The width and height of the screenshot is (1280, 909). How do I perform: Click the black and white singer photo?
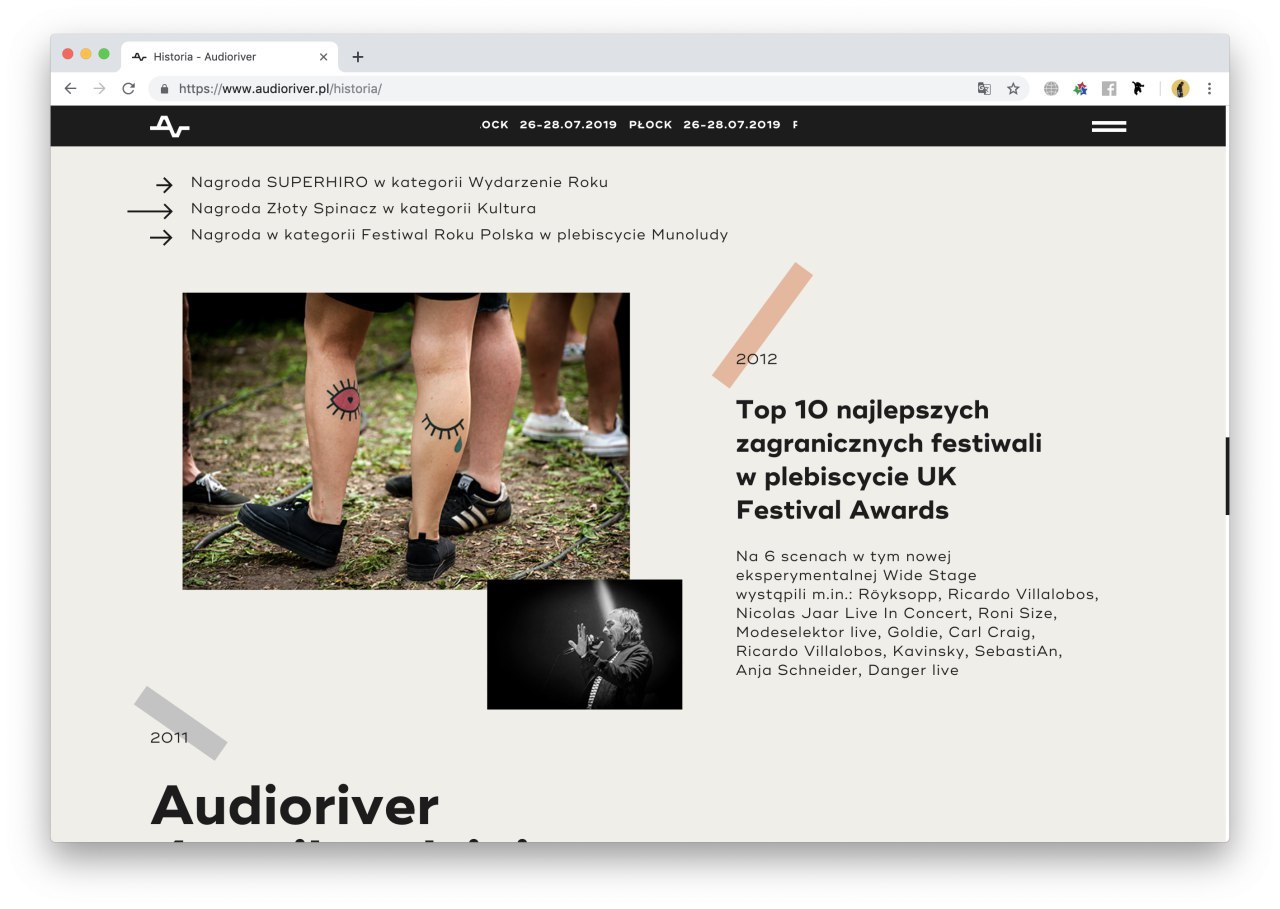584,644
